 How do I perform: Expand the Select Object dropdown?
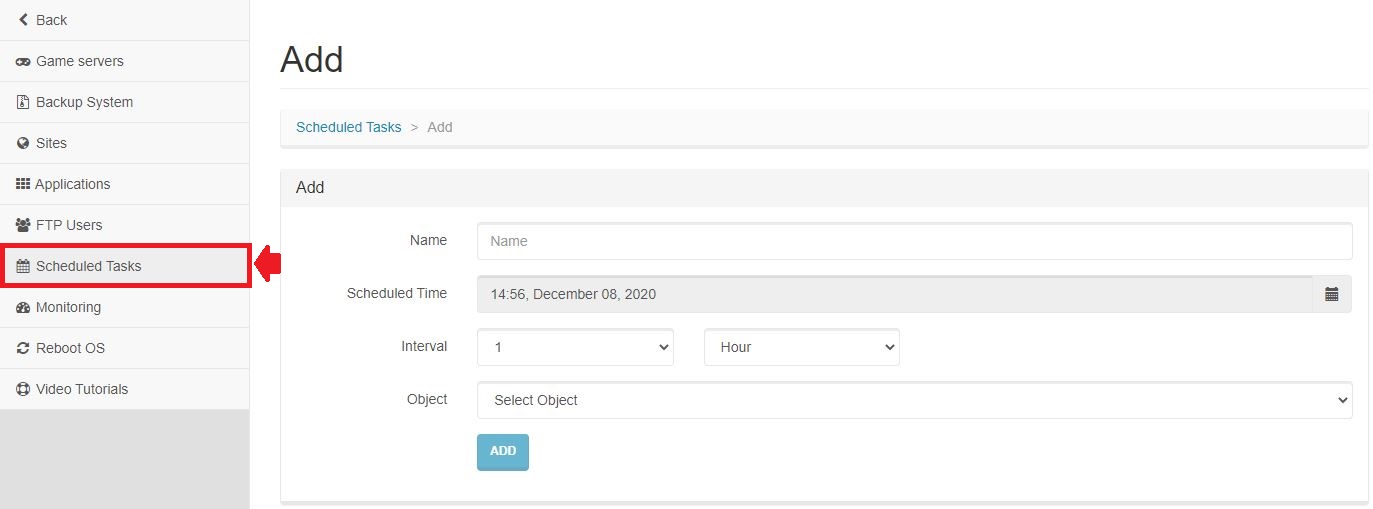915,400
